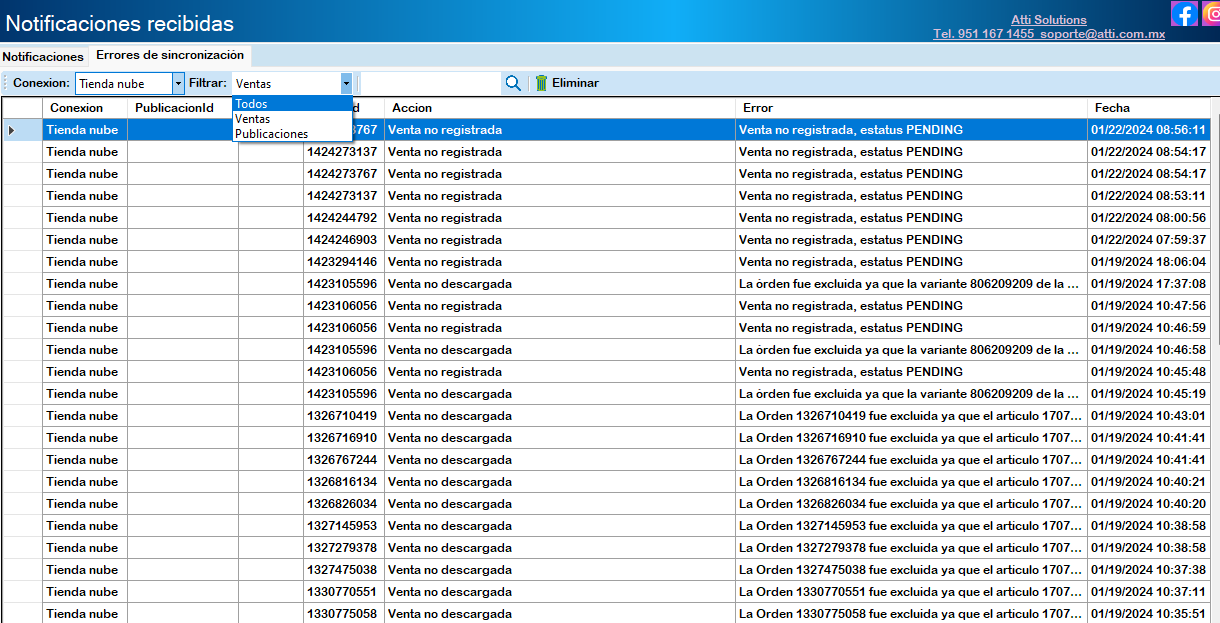This screenshot has height=623, width=1220.
Task: Sort by the Fecha column header
Action: pos(1112,108)
